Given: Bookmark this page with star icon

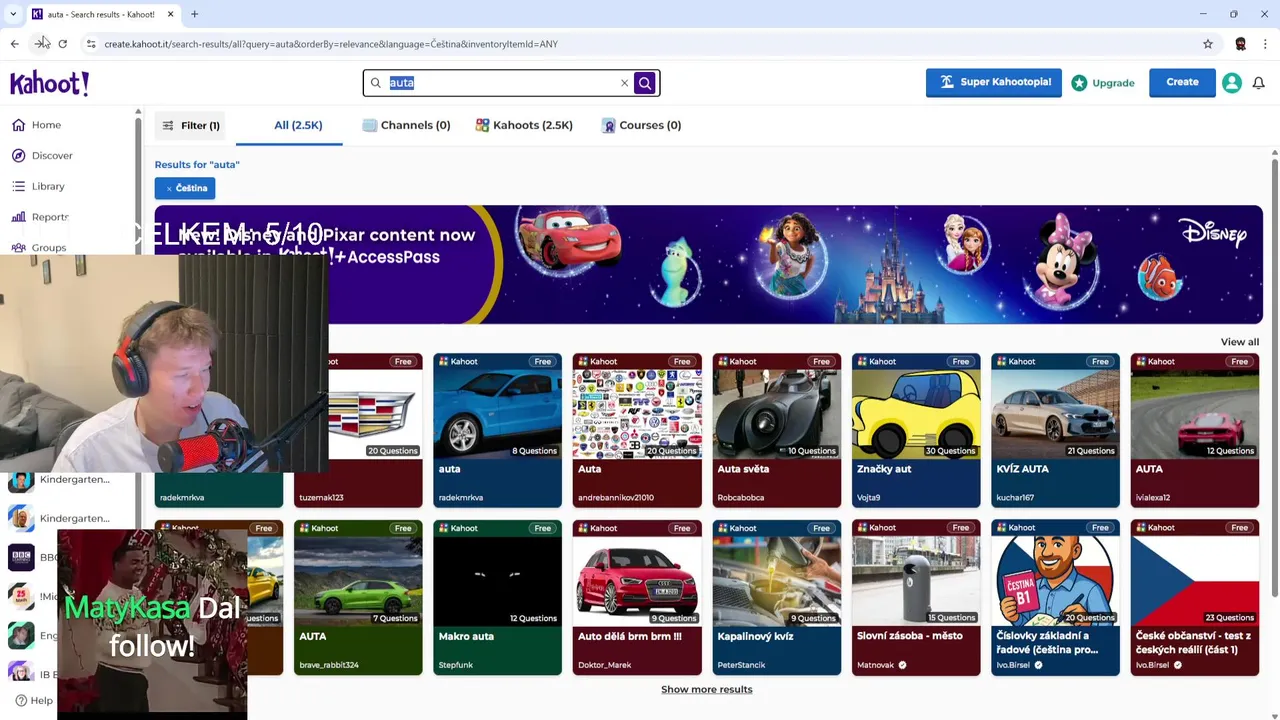Looking at the screenshot, I should click(1208, 44).
